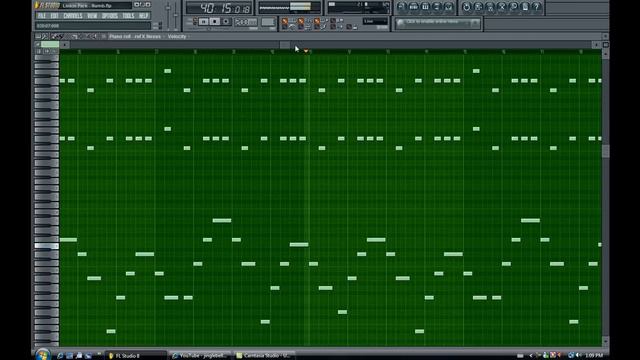The height and width of the screenshot is (360, 640).
Task: Toggle pattern/song mode switch
Action: click(194, 21)
